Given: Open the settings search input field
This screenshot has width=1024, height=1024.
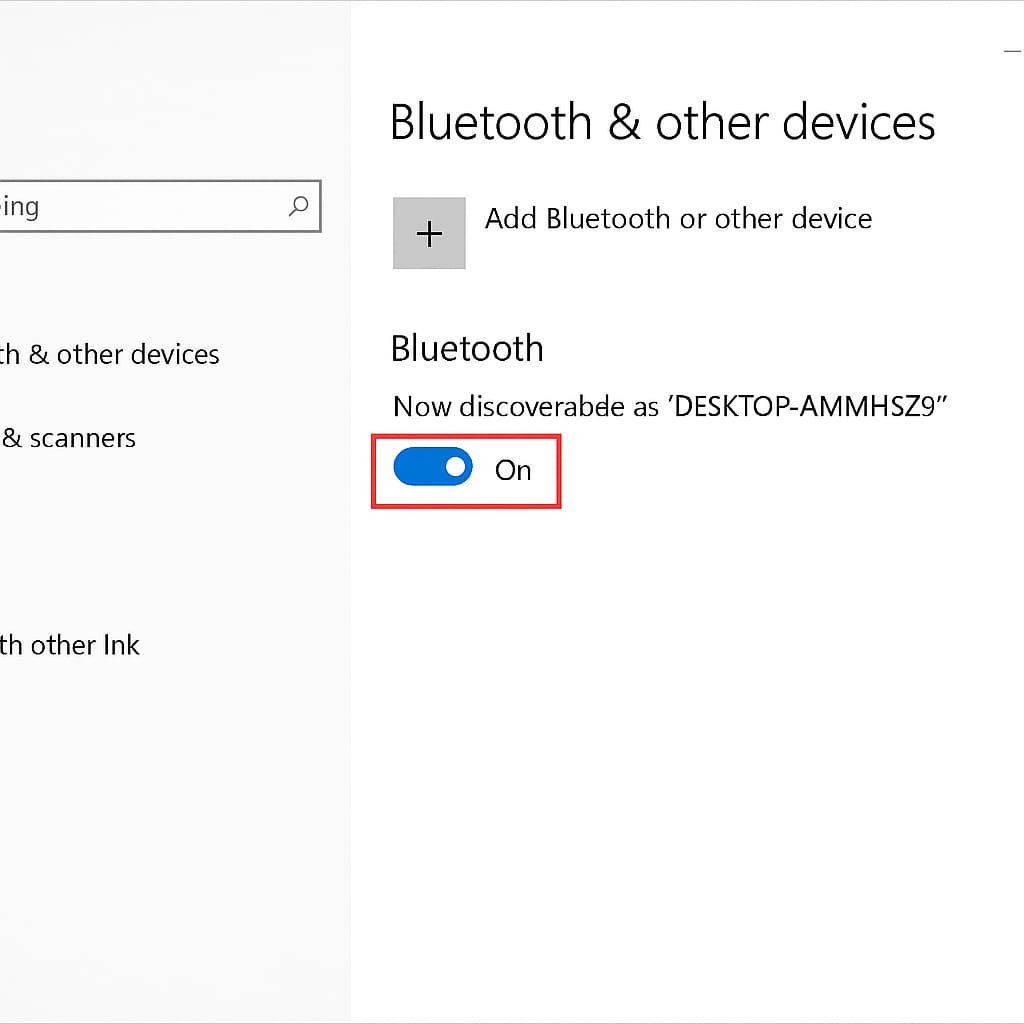Looking at the screenshot, I should 150,206.
